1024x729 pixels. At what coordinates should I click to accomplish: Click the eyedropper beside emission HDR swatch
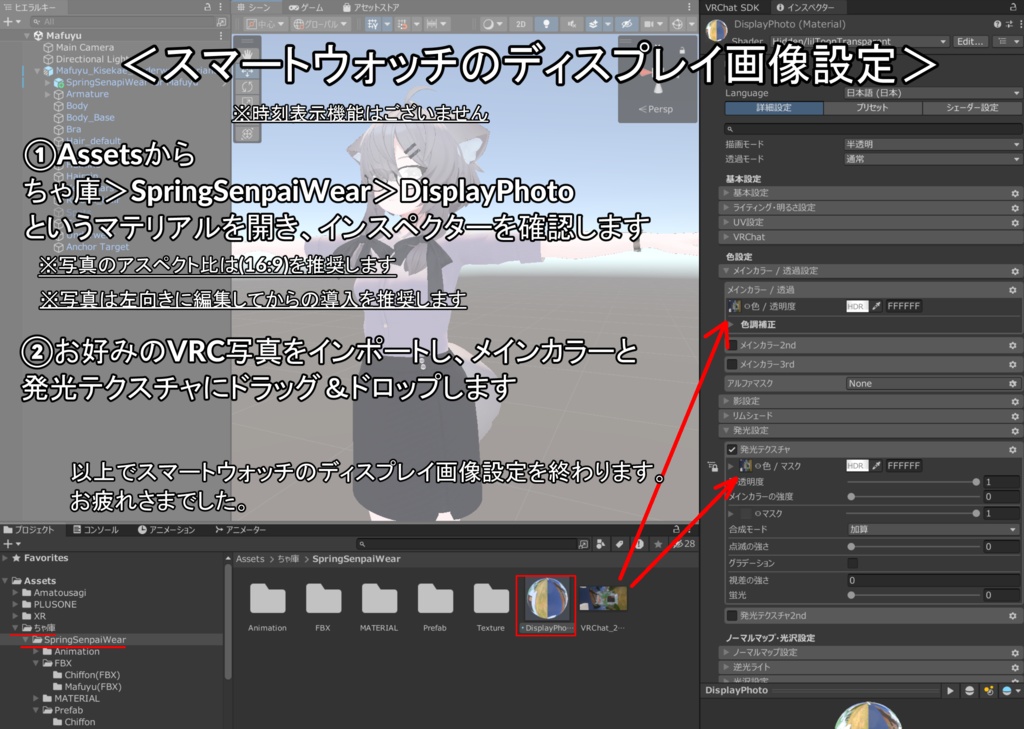[x=876, y=466]
